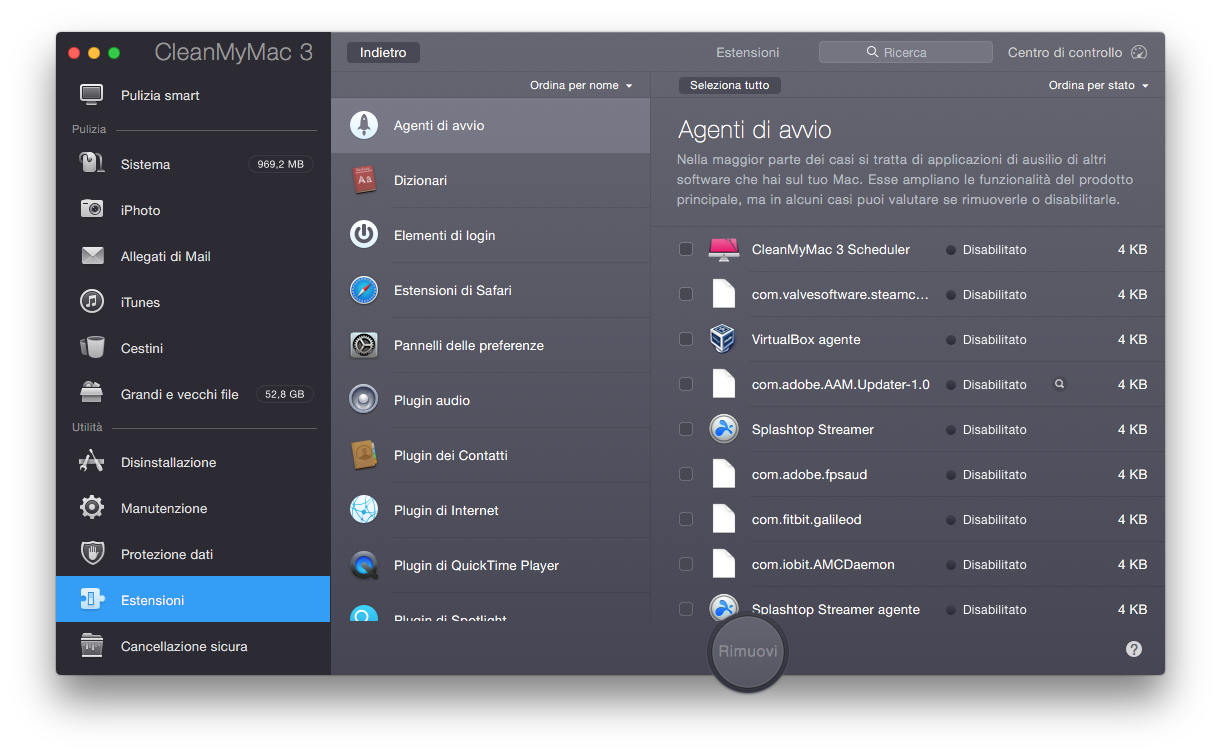The width and height of the screenshot is (1221, 755).
Task: Select the Splashtop Streamer agente checkbox
Action: (x=686, y=609)
